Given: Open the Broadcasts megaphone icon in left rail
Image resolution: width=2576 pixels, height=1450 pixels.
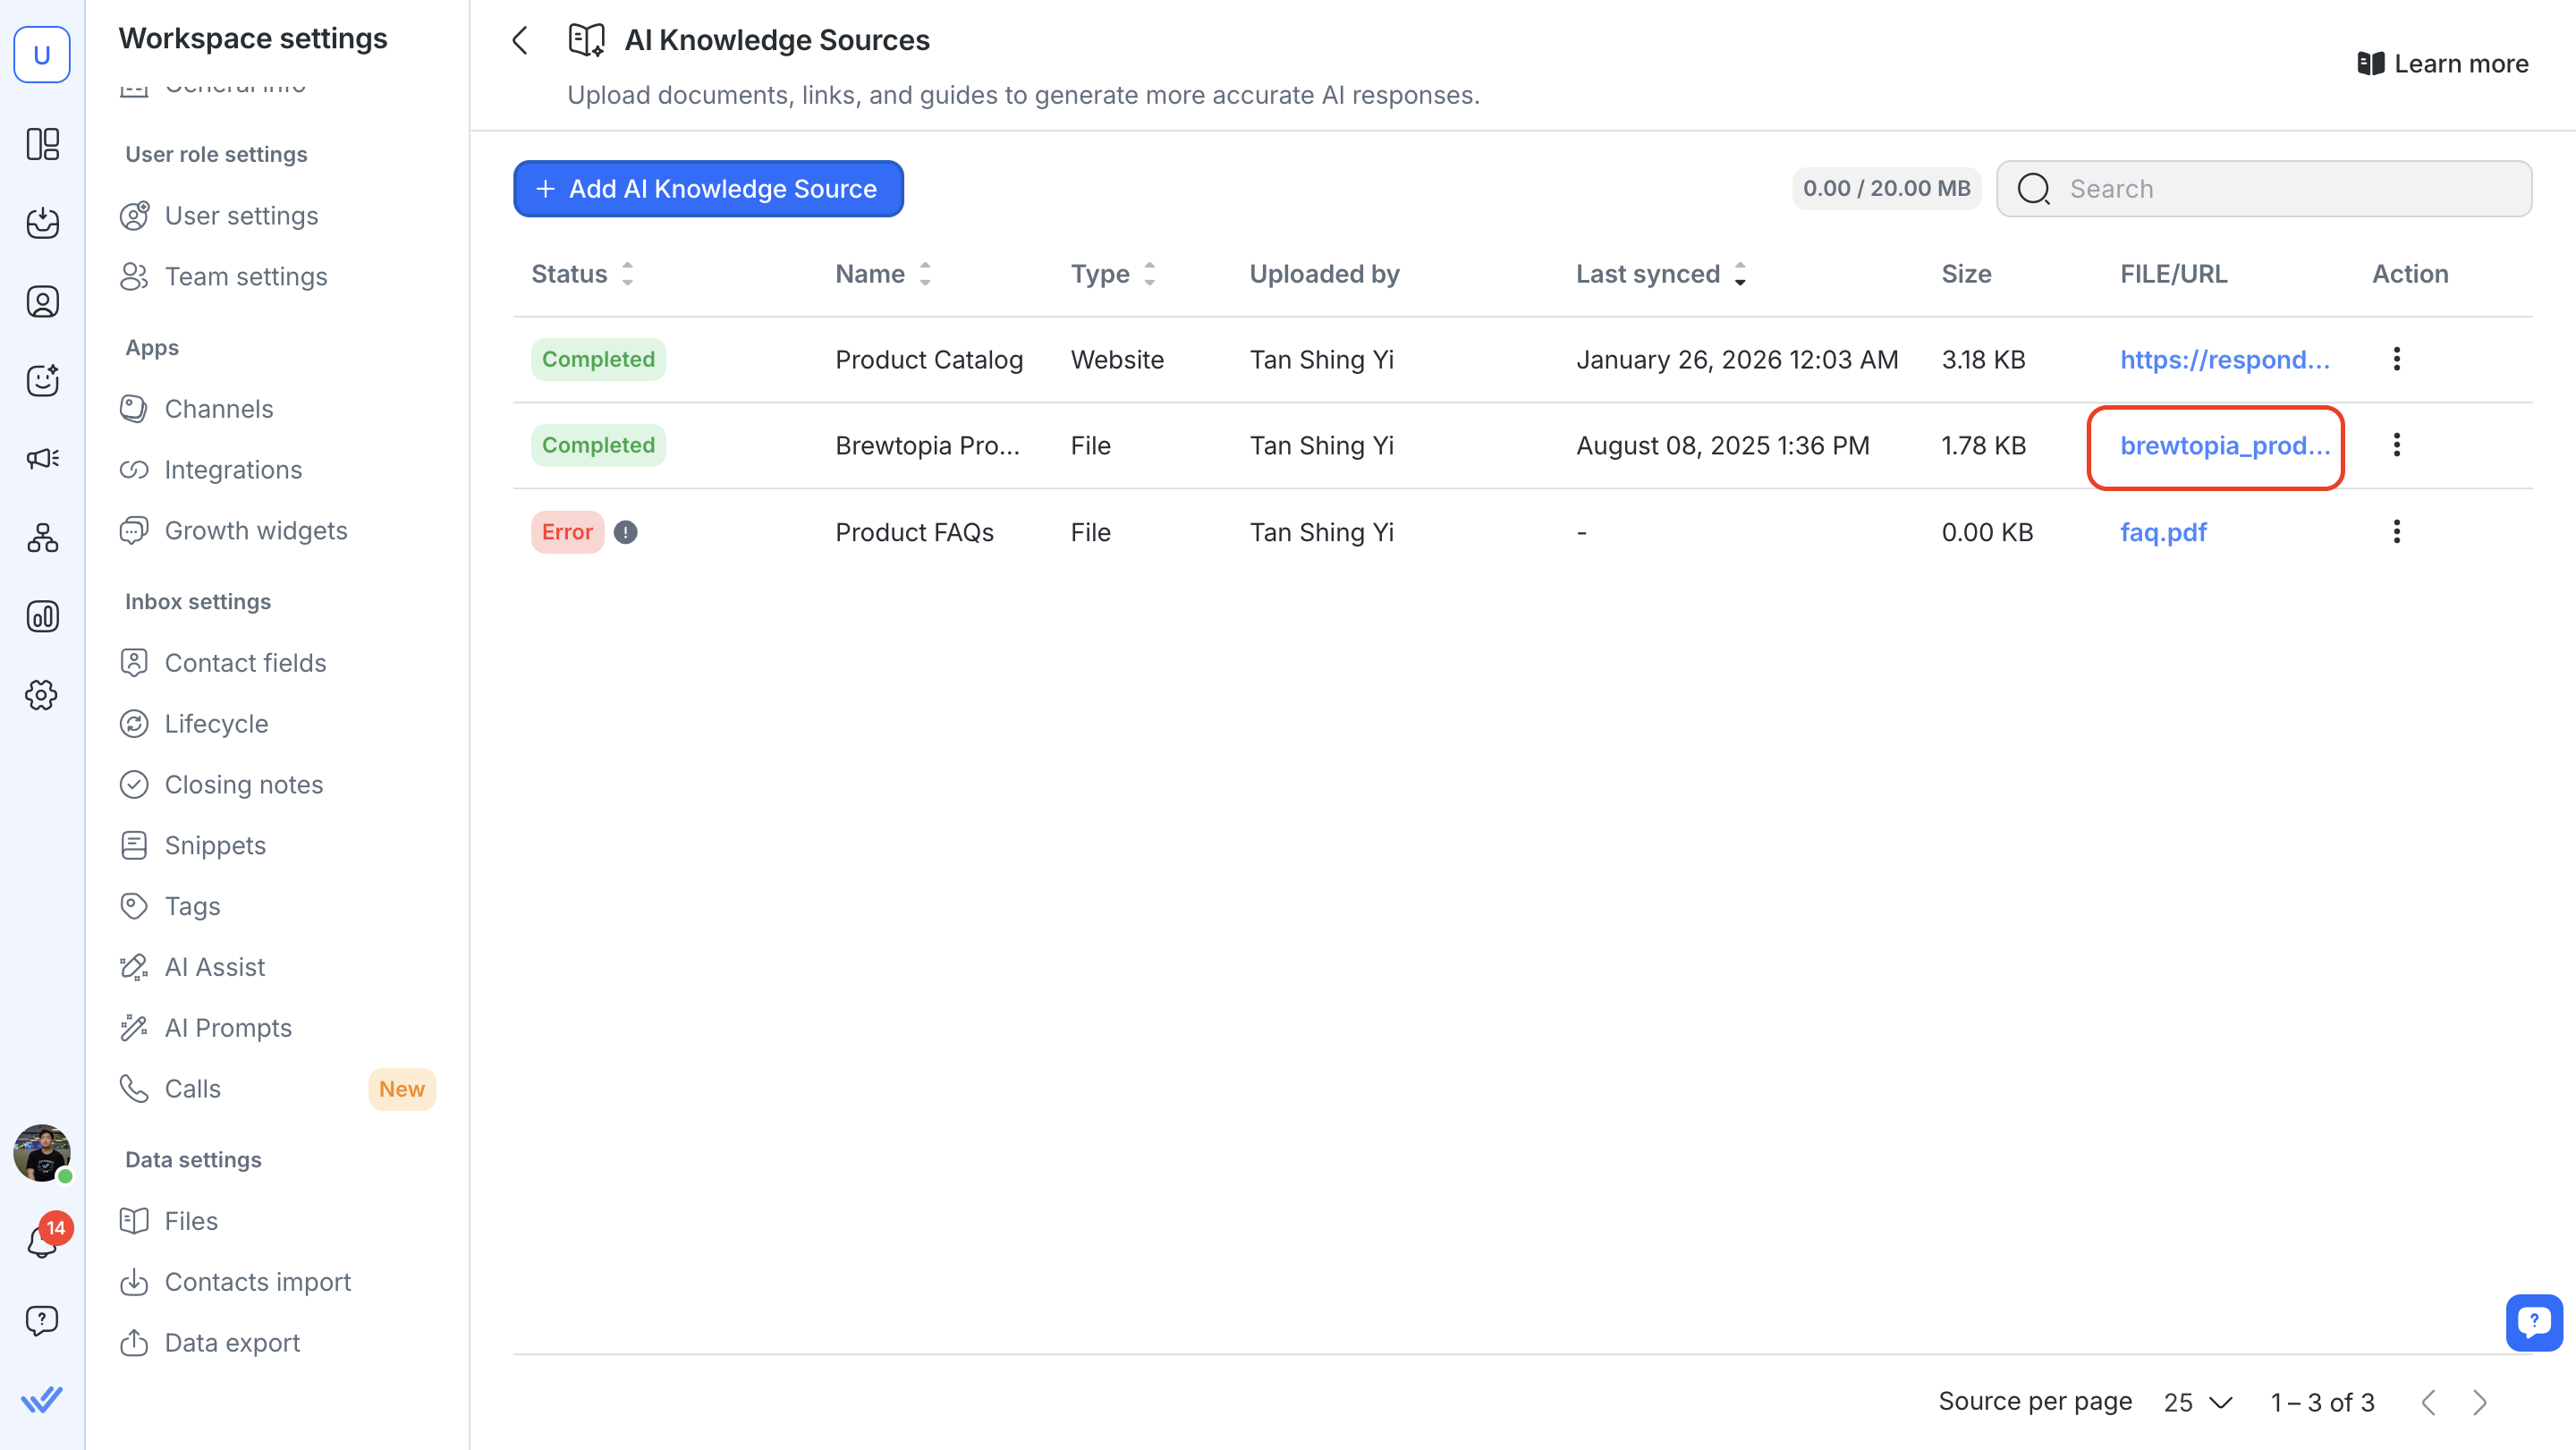Looking at the screenshot, I should pos(42,459).
